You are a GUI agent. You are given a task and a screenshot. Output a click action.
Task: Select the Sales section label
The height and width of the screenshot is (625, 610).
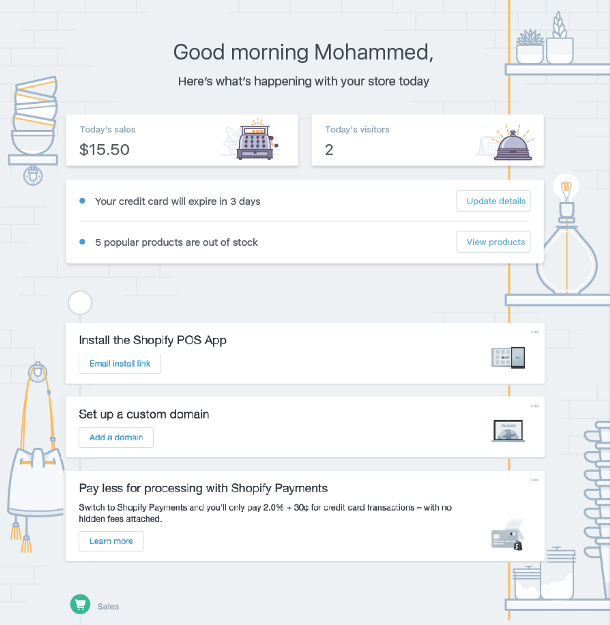pos(108,606)
